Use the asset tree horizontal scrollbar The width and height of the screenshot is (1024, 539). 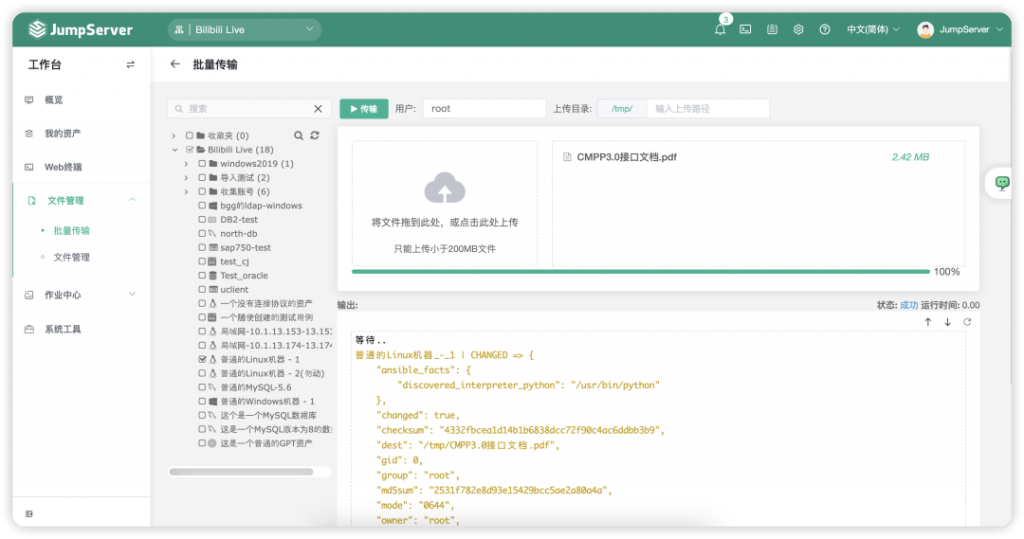coord(241,472)
